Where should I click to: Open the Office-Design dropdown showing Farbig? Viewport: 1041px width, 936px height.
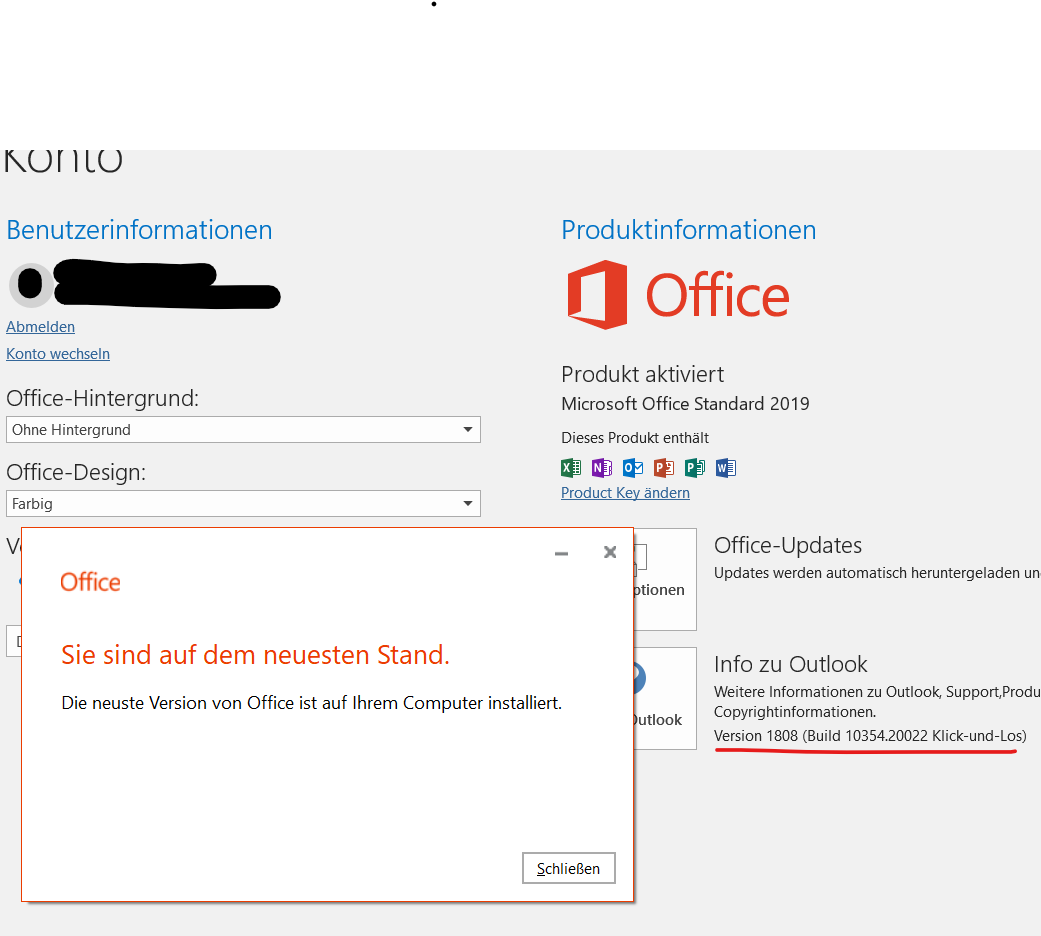243,503
